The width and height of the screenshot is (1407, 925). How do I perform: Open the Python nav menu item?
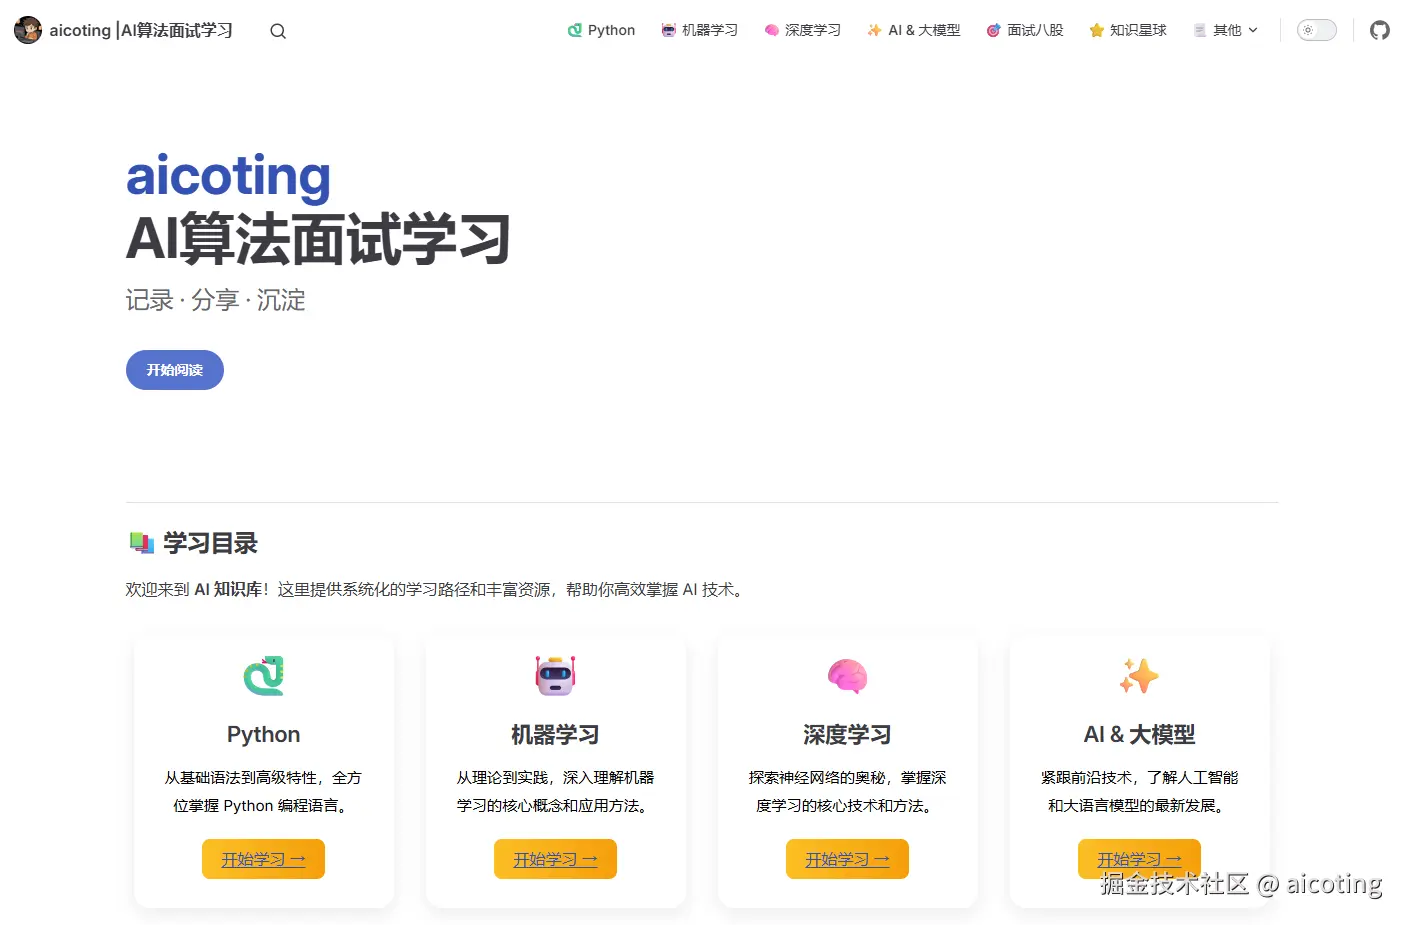pyautogui.click(x=601, y=31)
